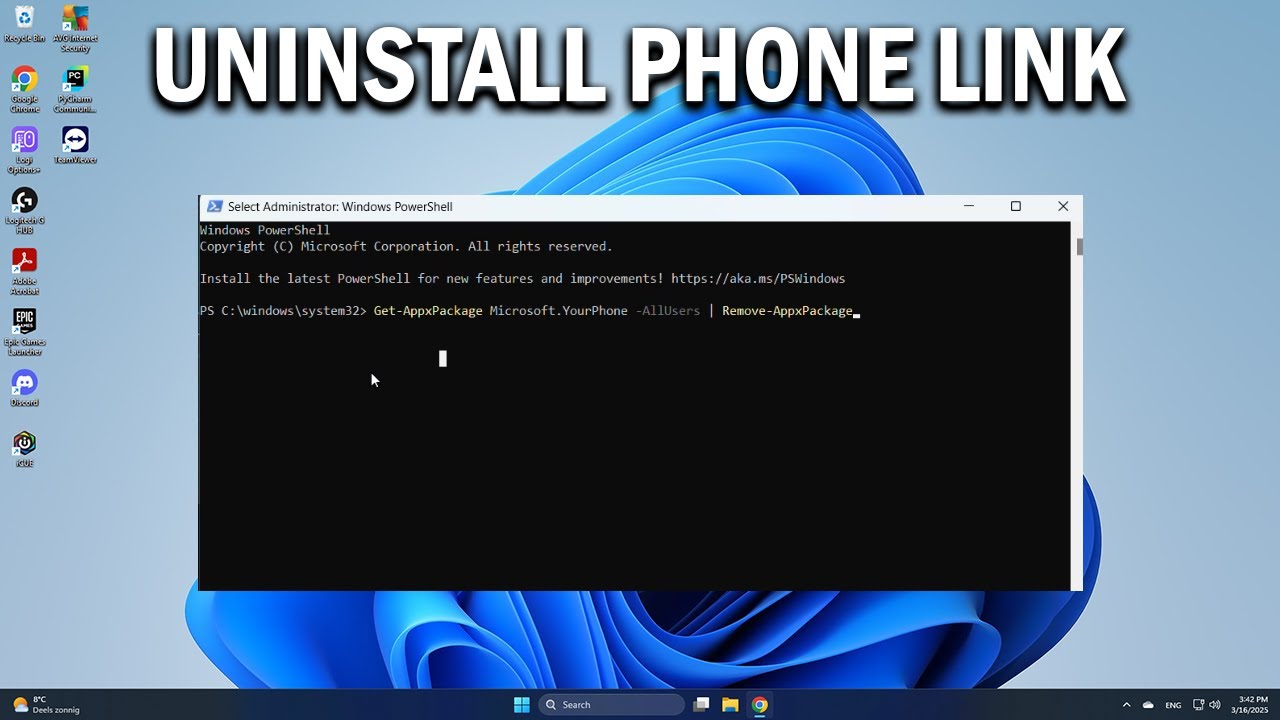Show hidden system tray icons
The image size is (1280, 720).
(1126, 705)
